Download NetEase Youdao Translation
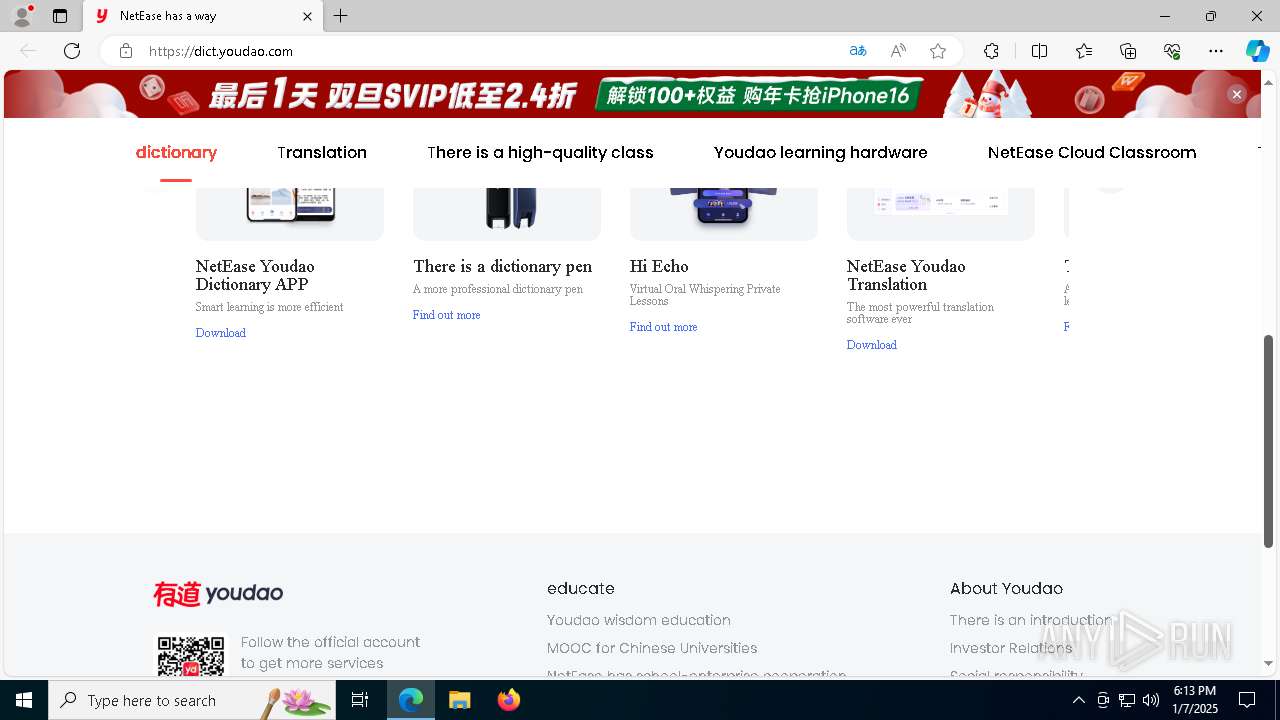The image size is (1280, 720). click(x=872, y=345)
